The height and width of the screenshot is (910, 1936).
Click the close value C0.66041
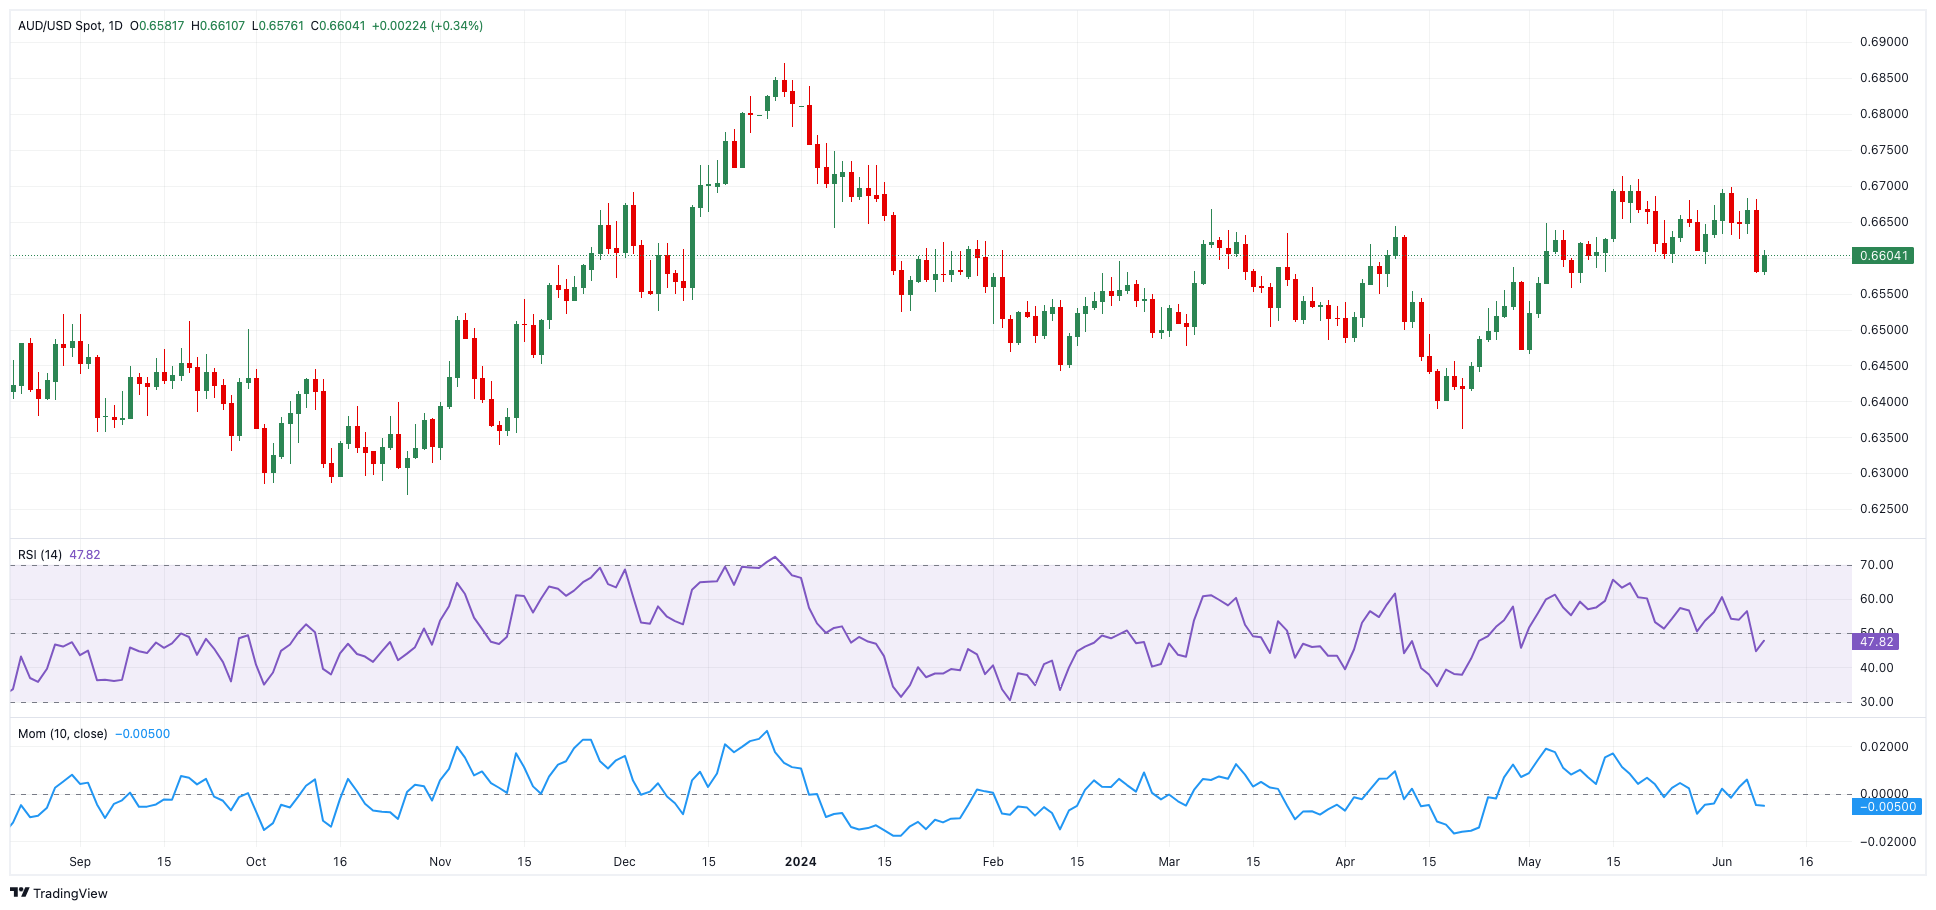pyautogui.click(x=338, y=26)
